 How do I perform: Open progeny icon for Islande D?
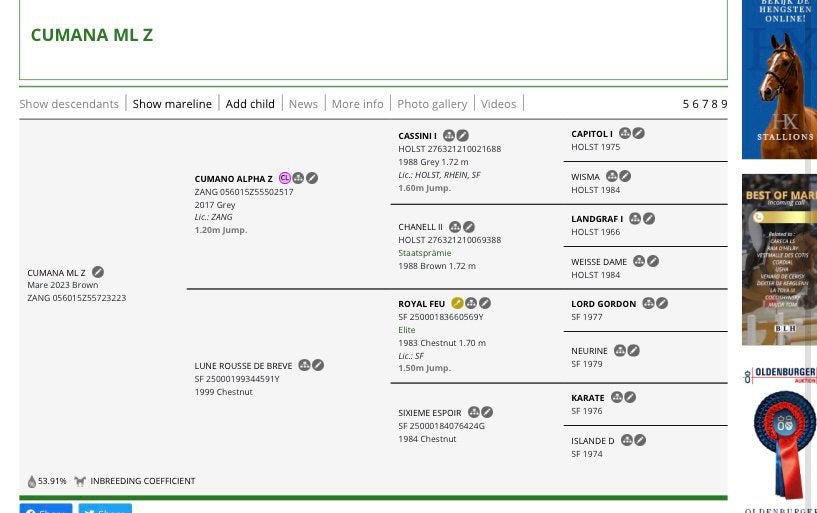(x=626, y=440)
